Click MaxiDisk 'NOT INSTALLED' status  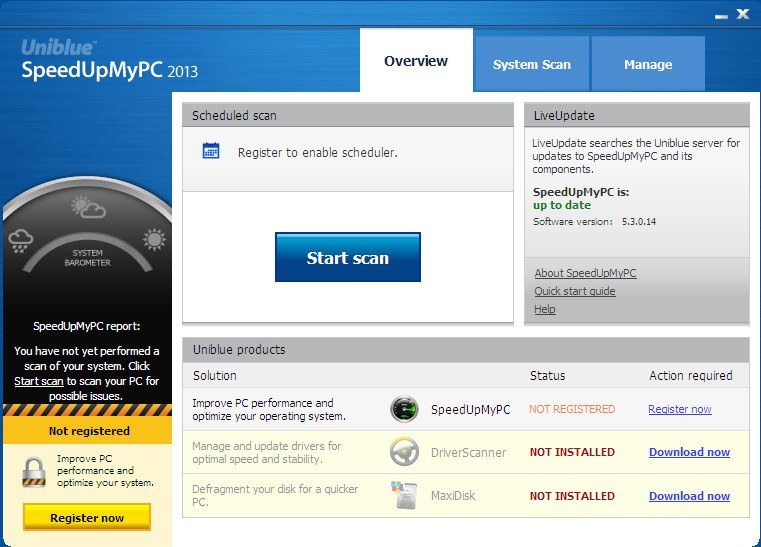[x=572, y=496]
